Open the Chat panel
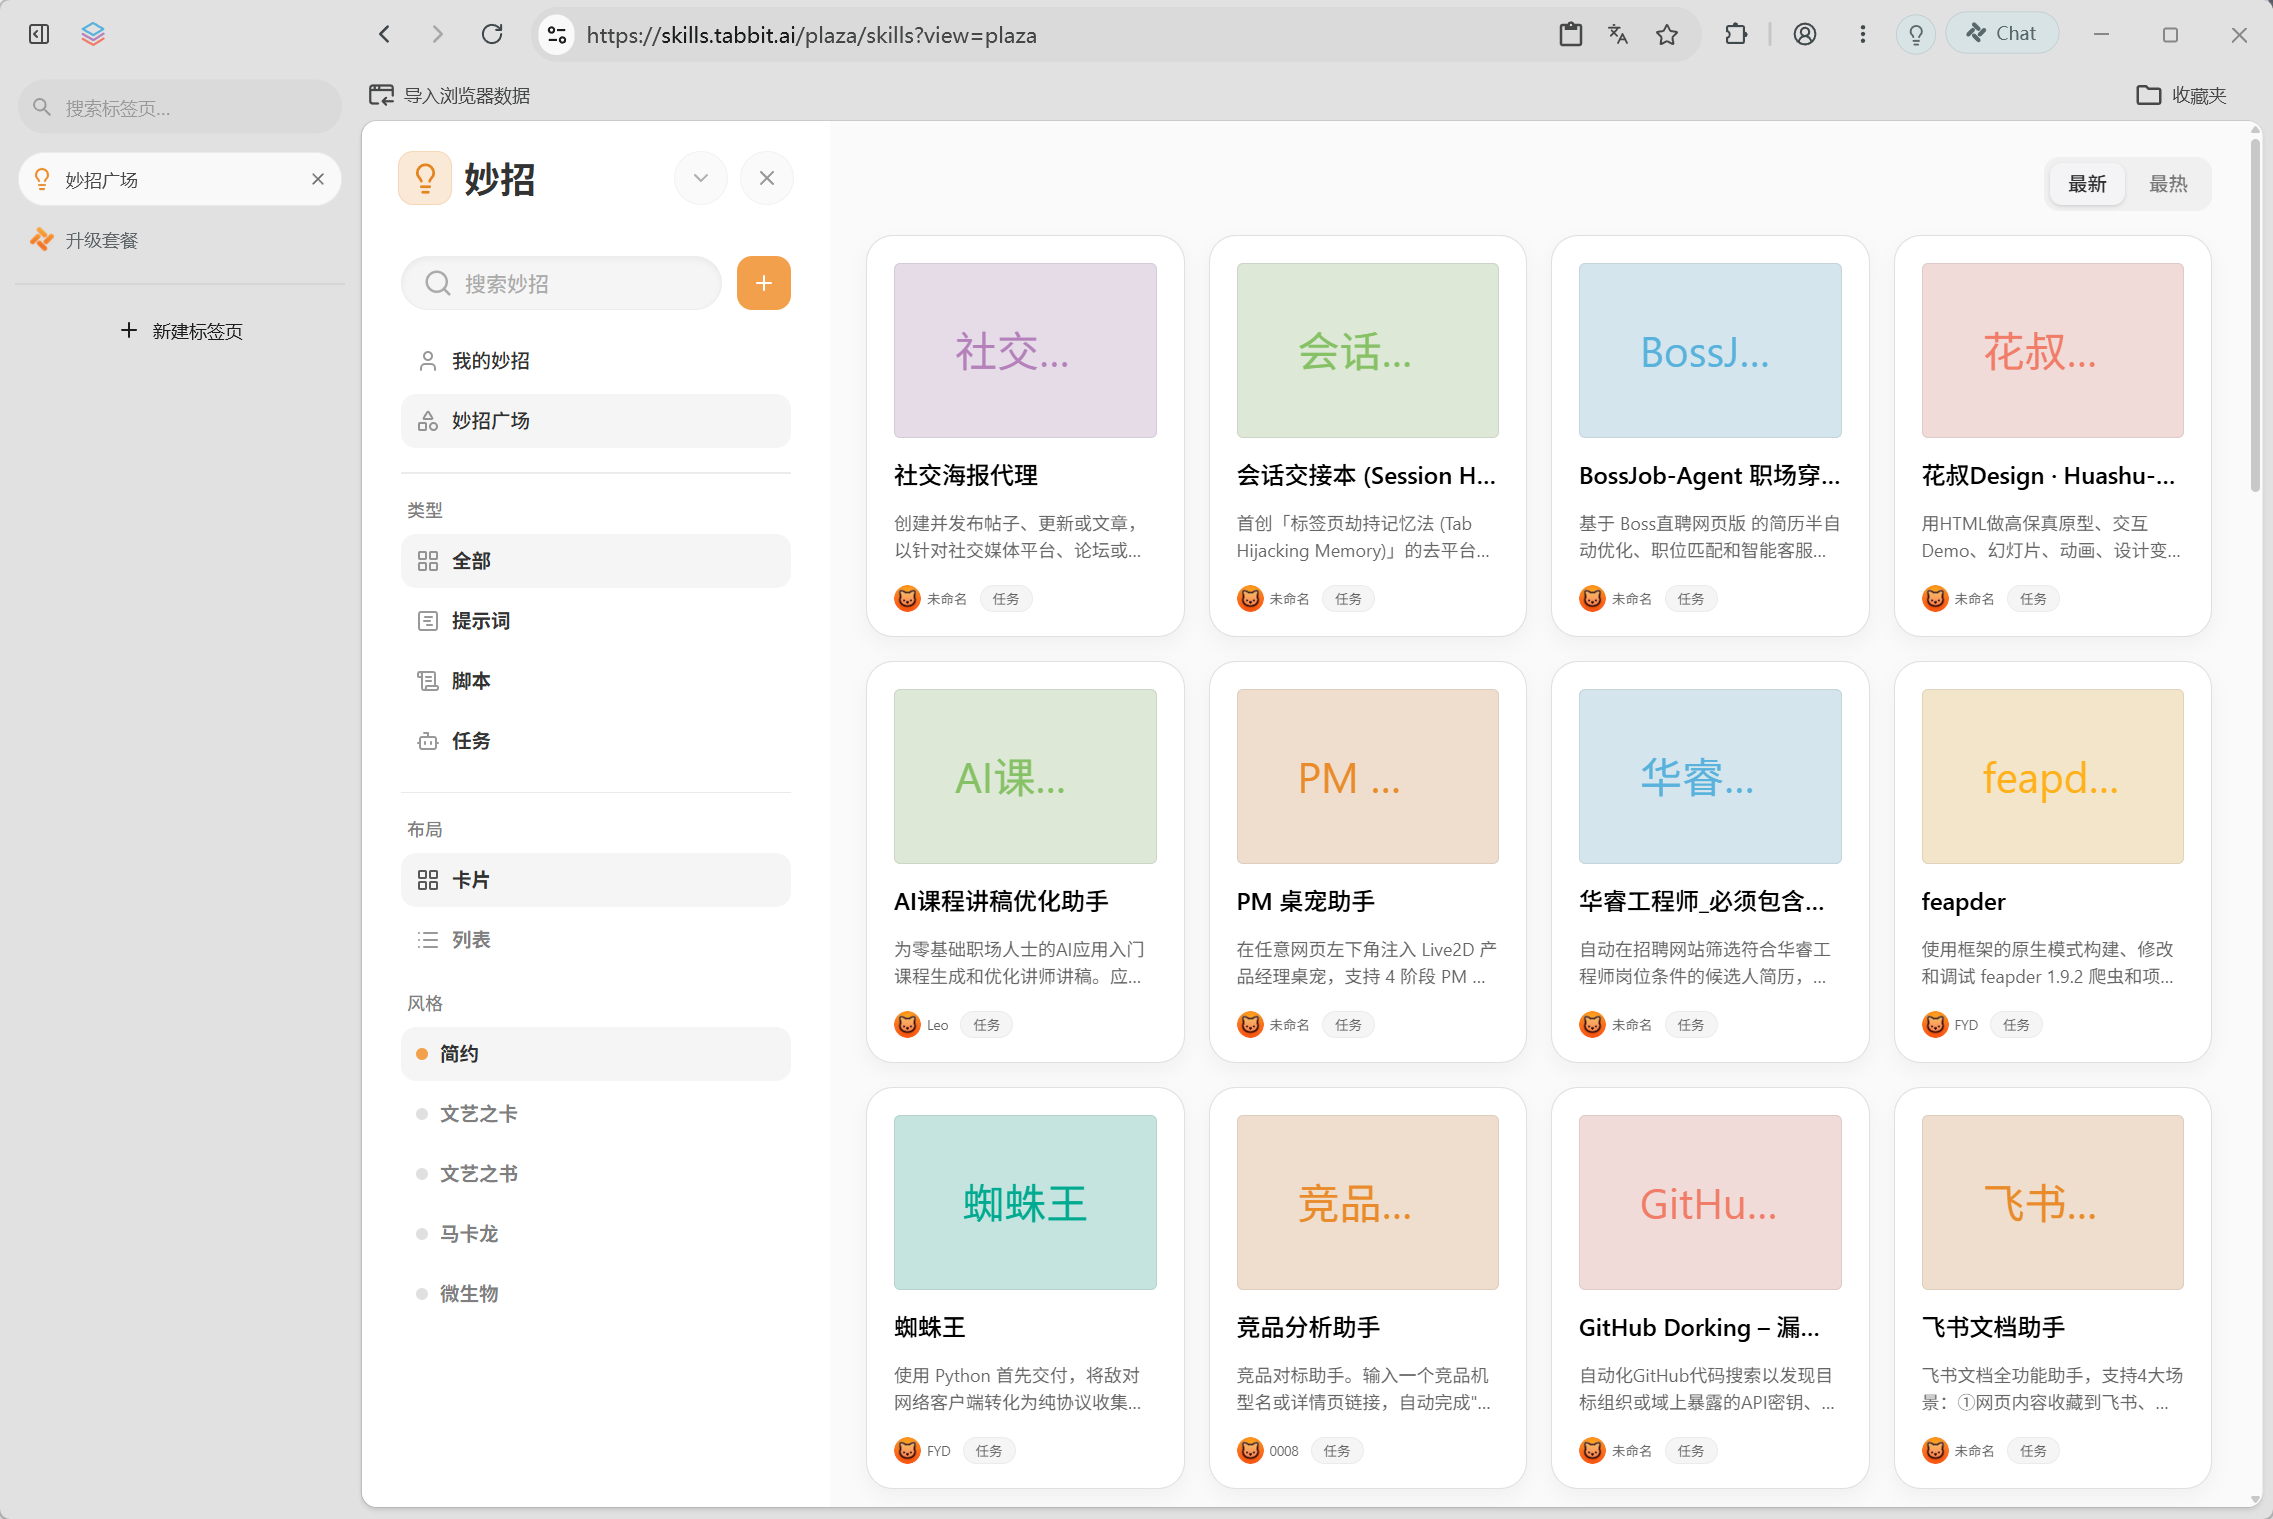 point(2002,33)
